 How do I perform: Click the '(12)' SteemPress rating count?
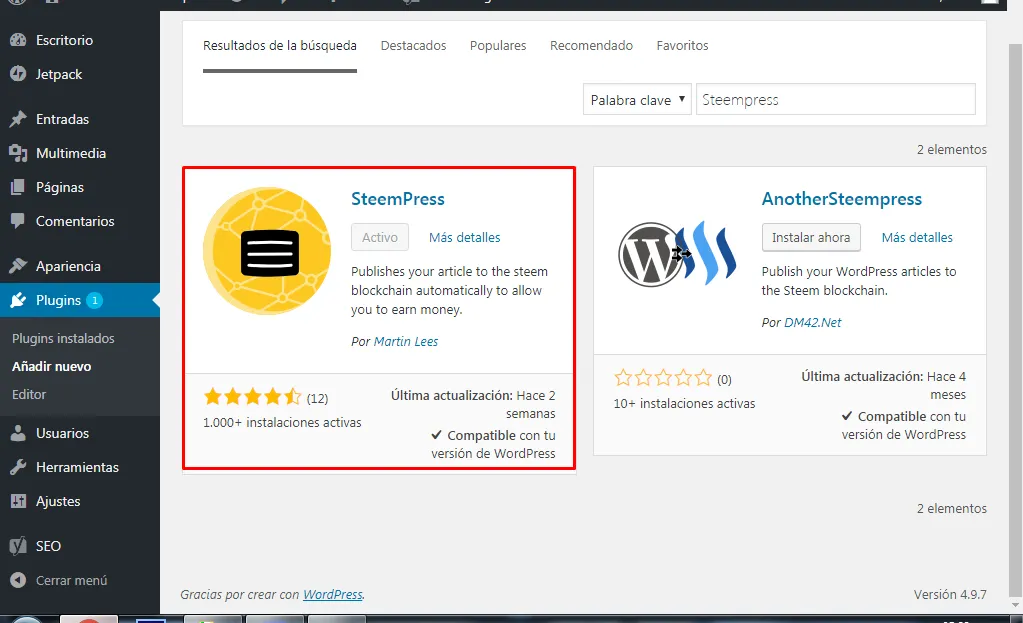point(317,399)
